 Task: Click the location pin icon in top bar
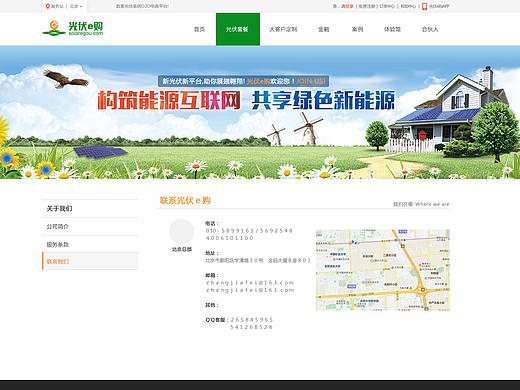(48, 6)
